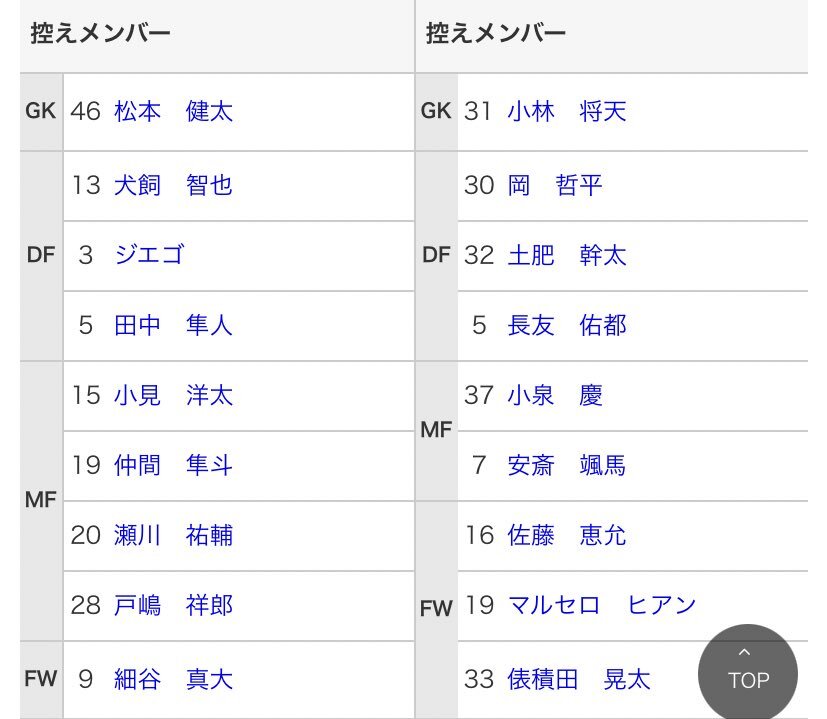827x719 pixels.
Task: Open player link 小泉 慶
Action: point(555,395)
